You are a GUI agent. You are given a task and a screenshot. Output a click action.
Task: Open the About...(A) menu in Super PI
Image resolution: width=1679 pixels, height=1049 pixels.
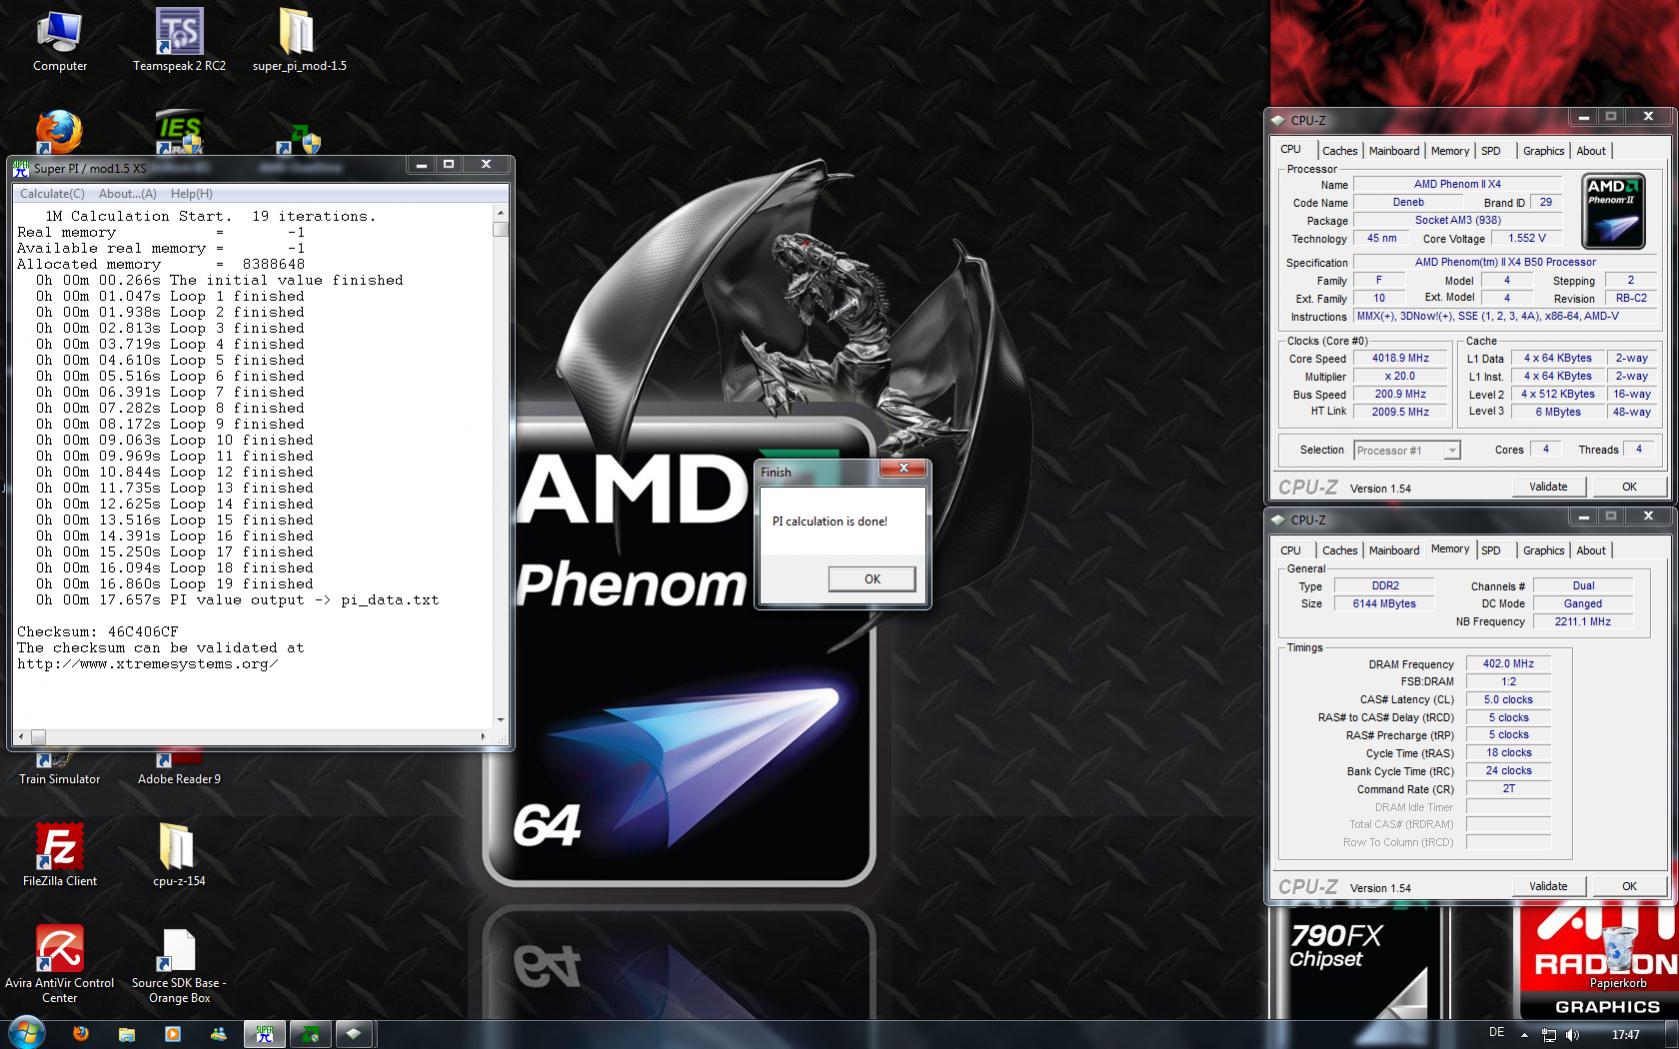(x=127, y=194)
